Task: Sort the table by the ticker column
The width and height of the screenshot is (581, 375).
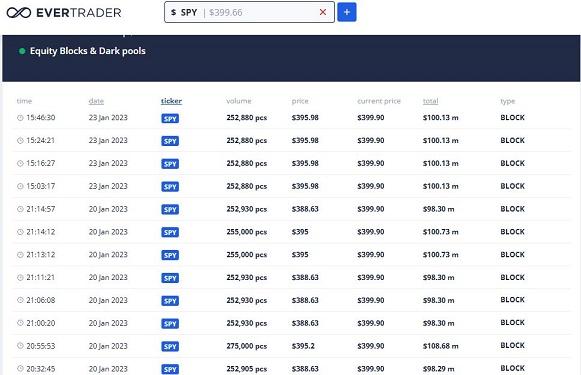Action: [x=171, y=101]
